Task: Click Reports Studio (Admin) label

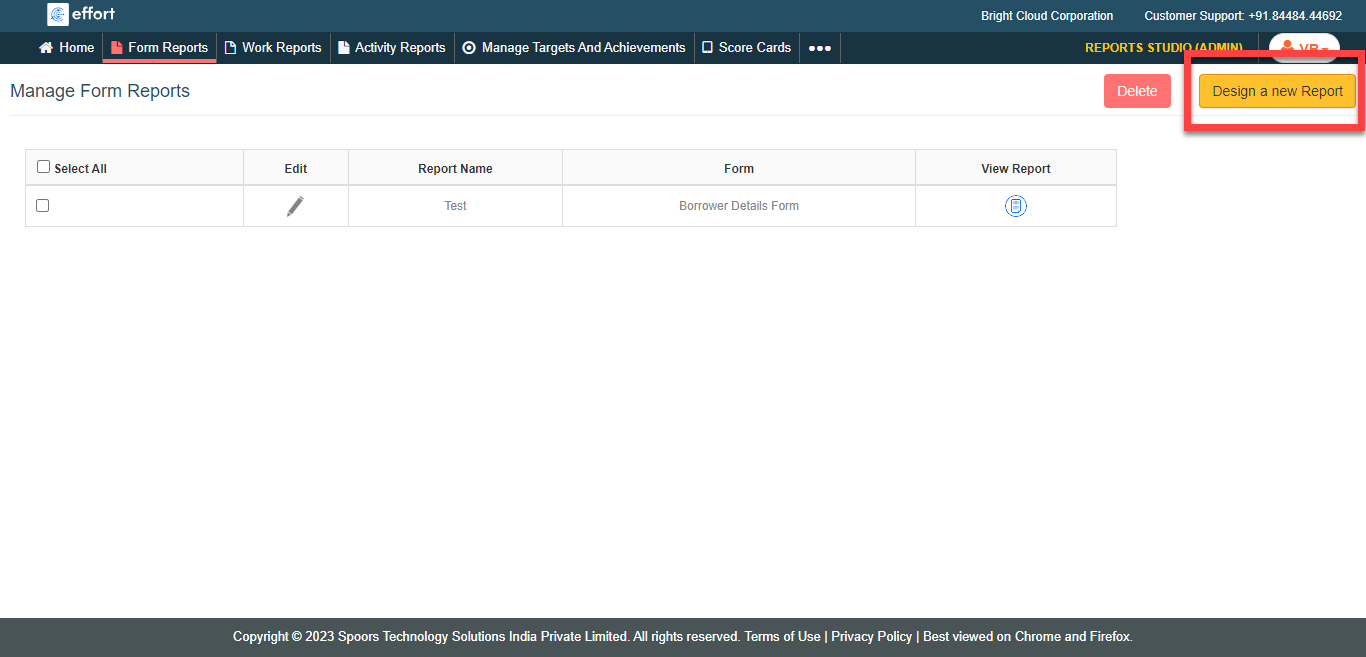Action: [x=1163, y=47]
